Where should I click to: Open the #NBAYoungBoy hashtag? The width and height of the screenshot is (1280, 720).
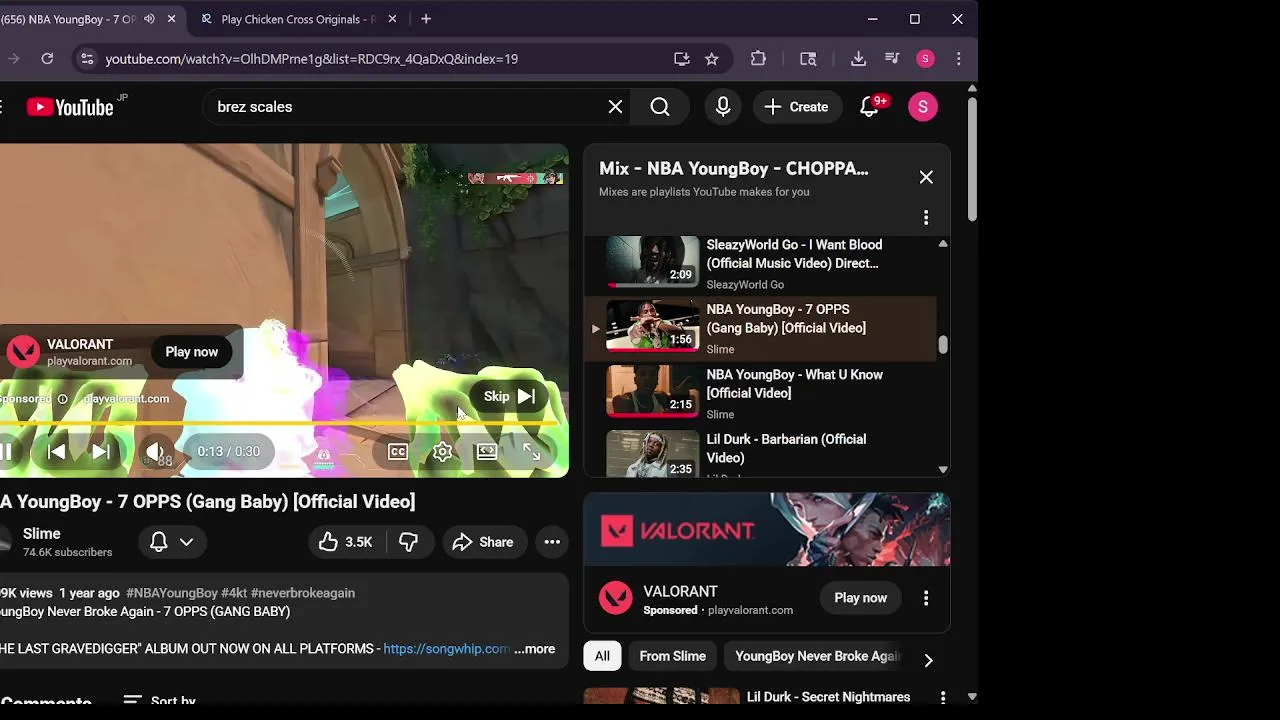tap(172, 593)
